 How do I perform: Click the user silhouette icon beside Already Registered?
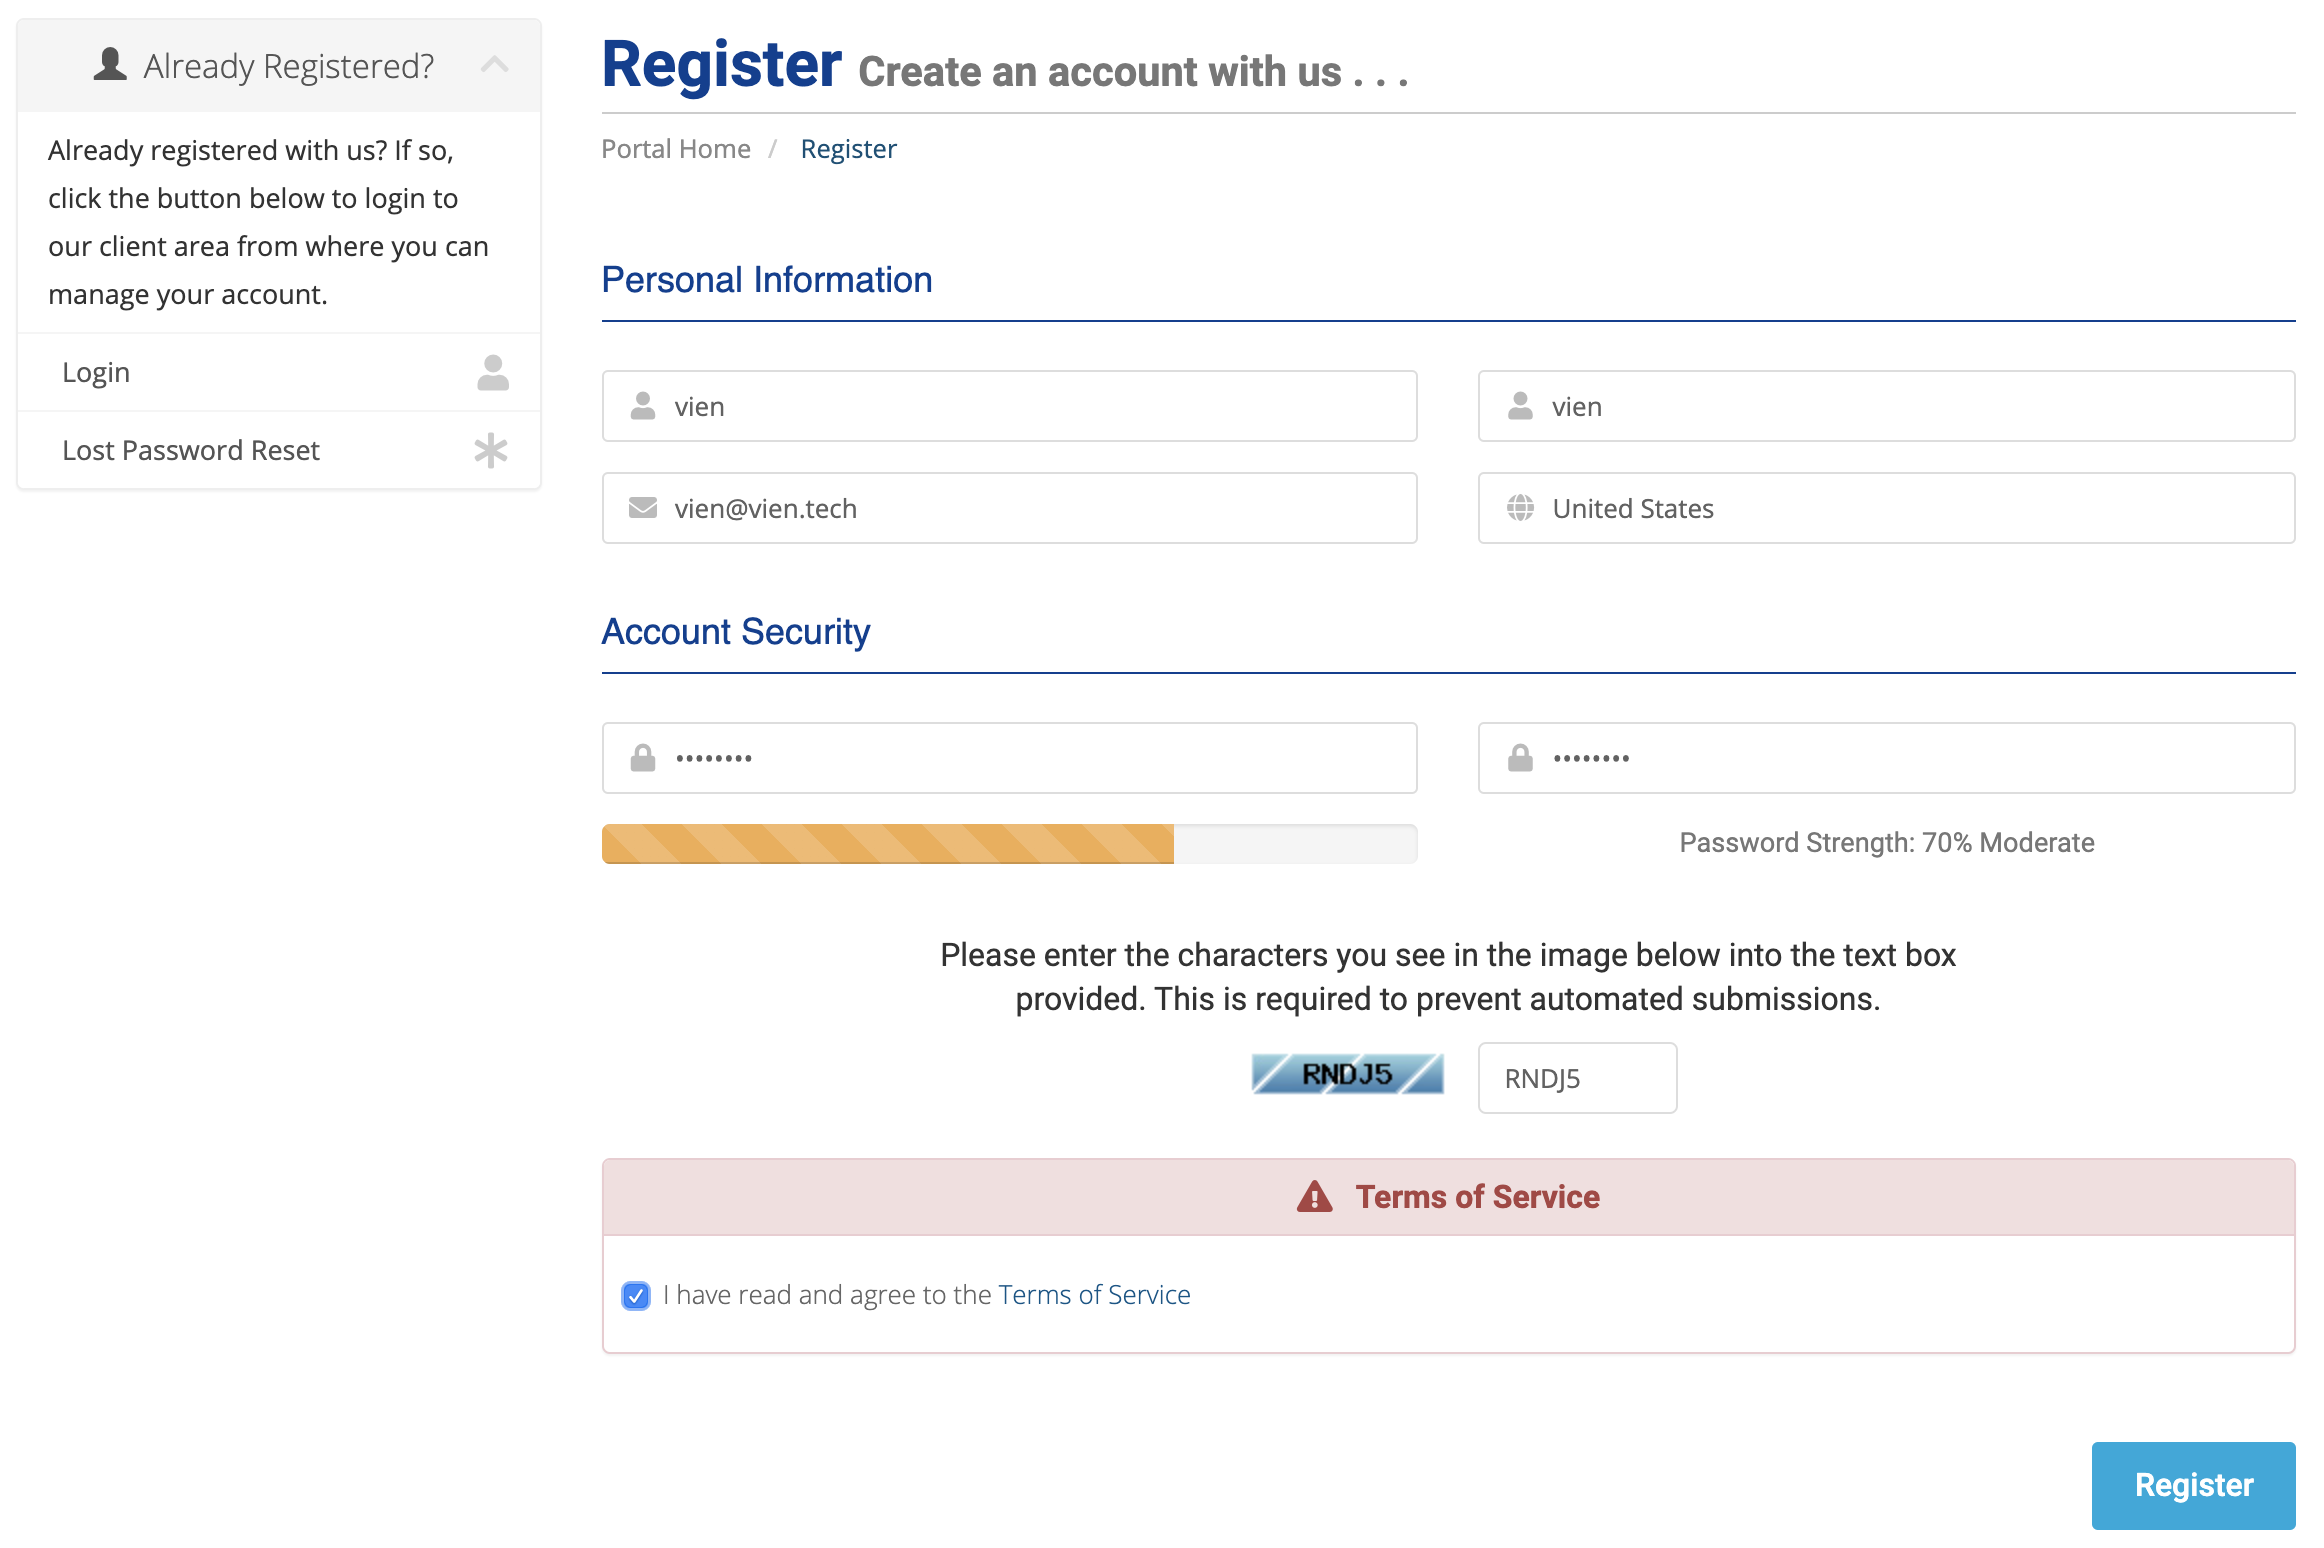pos(110,64)
